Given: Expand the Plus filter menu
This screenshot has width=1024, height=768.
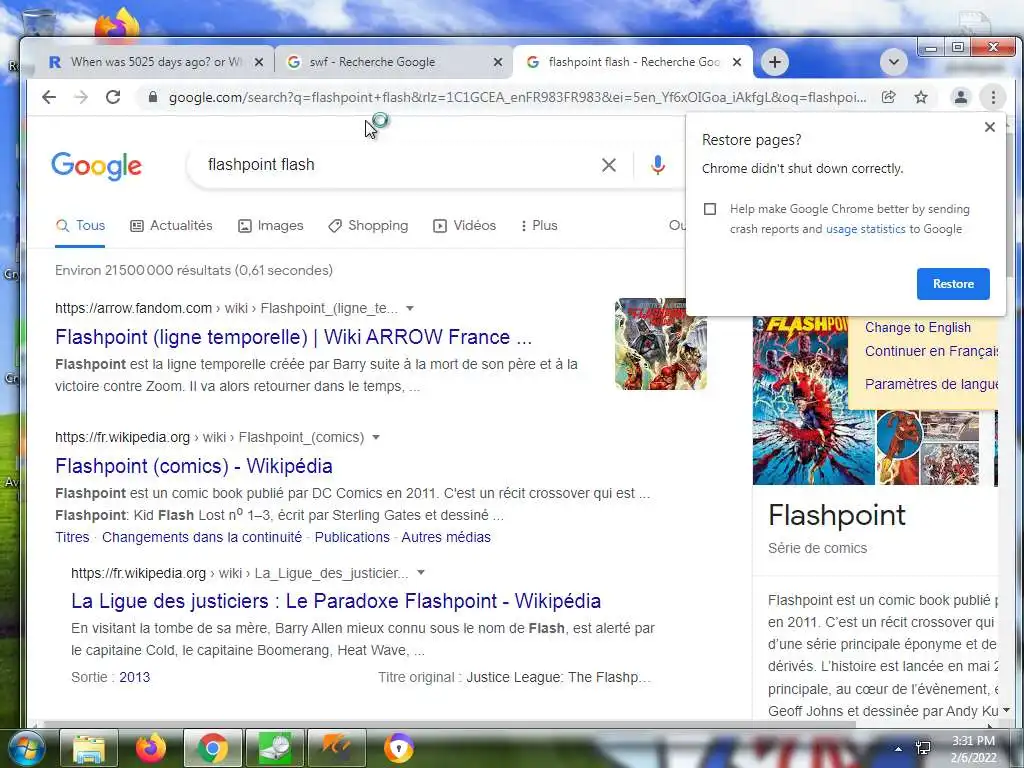Looking at the screenshot, I should tap(539, 225).
